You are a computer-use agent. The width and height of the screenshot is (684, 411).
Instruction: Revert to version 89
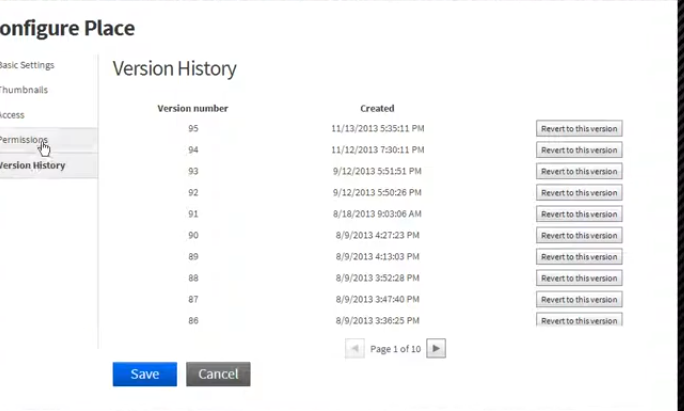(579, 256)
